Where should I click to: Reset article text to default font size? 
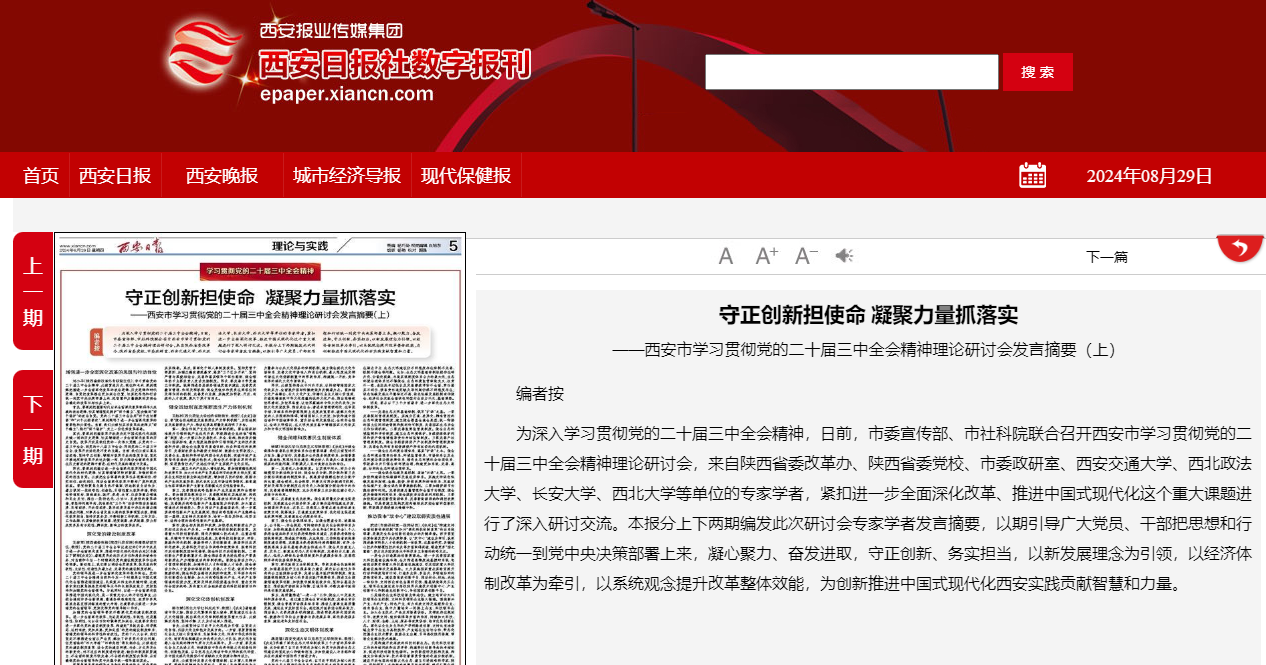[x=726, y=257]
